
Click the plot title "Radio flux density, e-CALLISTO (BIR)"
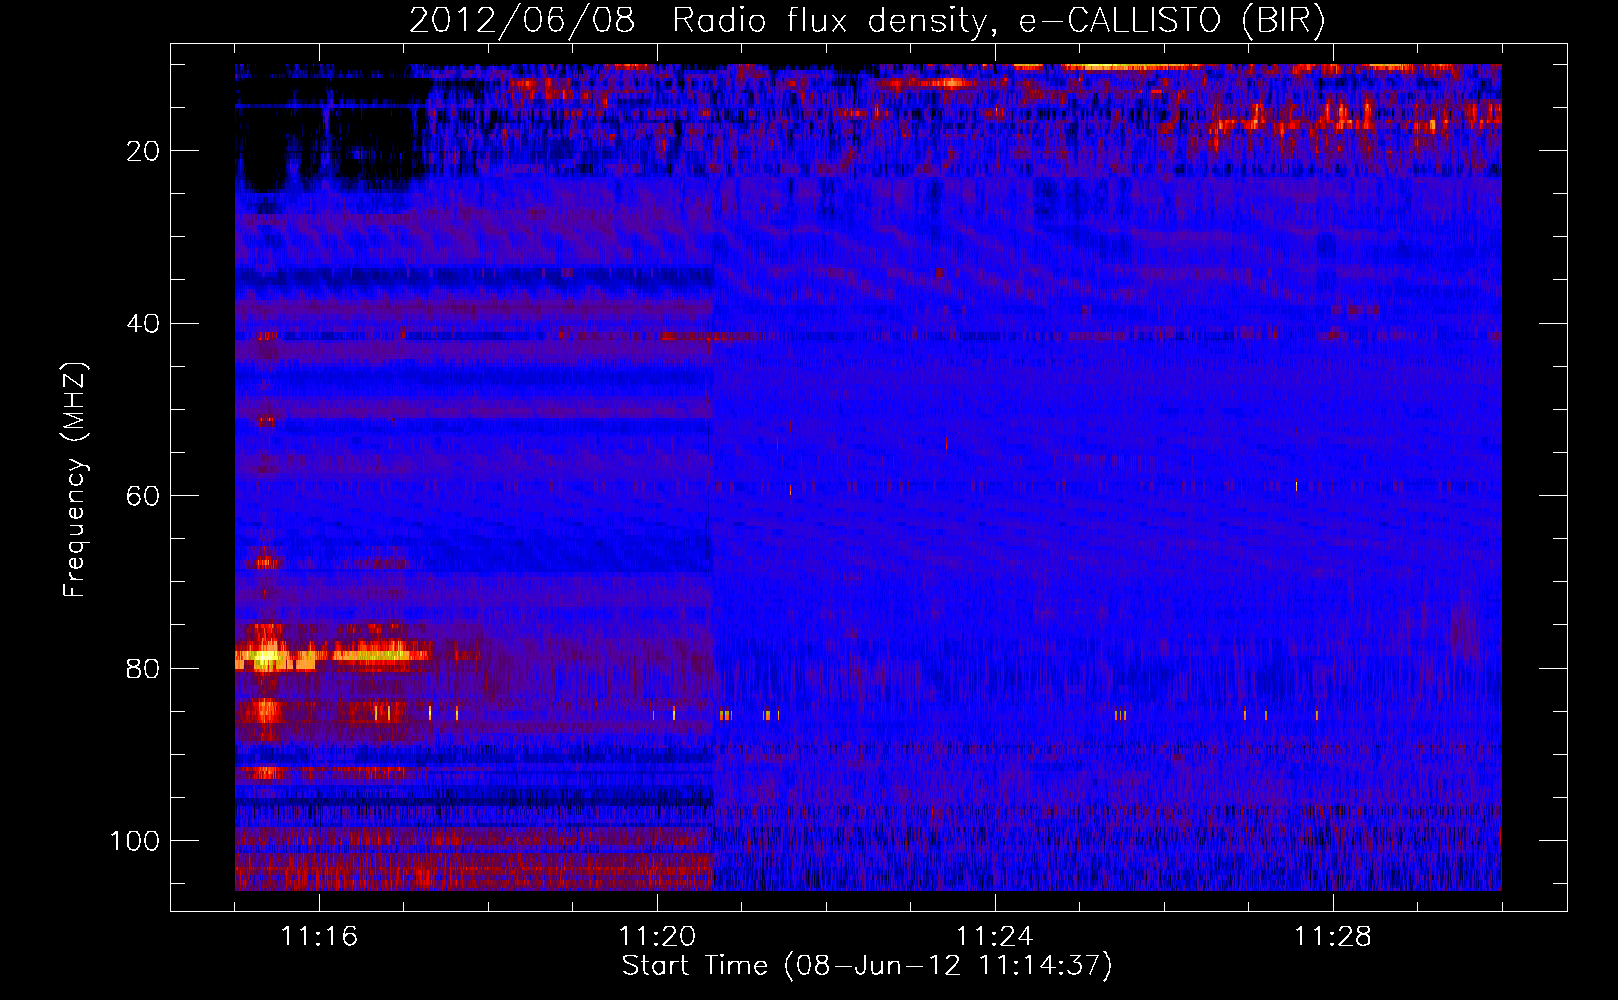[998, 21]
